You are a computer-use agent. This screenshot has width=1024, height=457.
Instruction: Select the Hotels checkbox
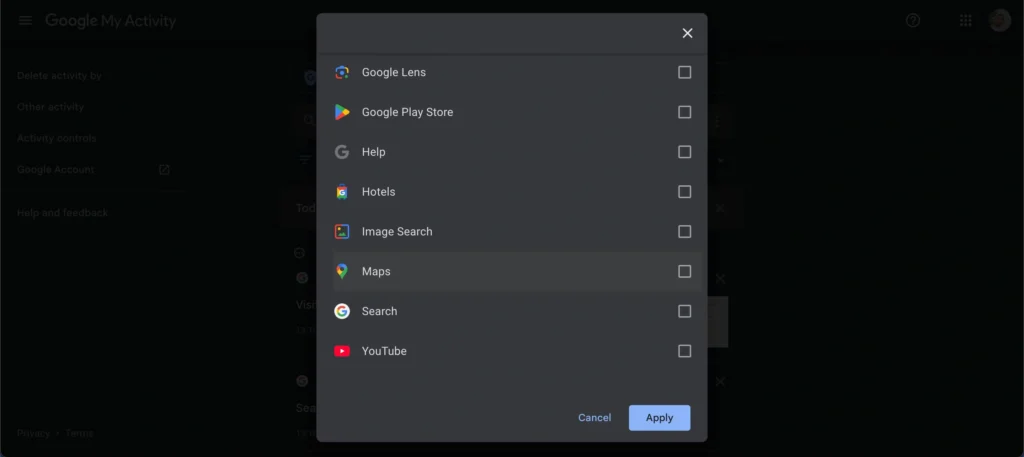coord(684,192)
